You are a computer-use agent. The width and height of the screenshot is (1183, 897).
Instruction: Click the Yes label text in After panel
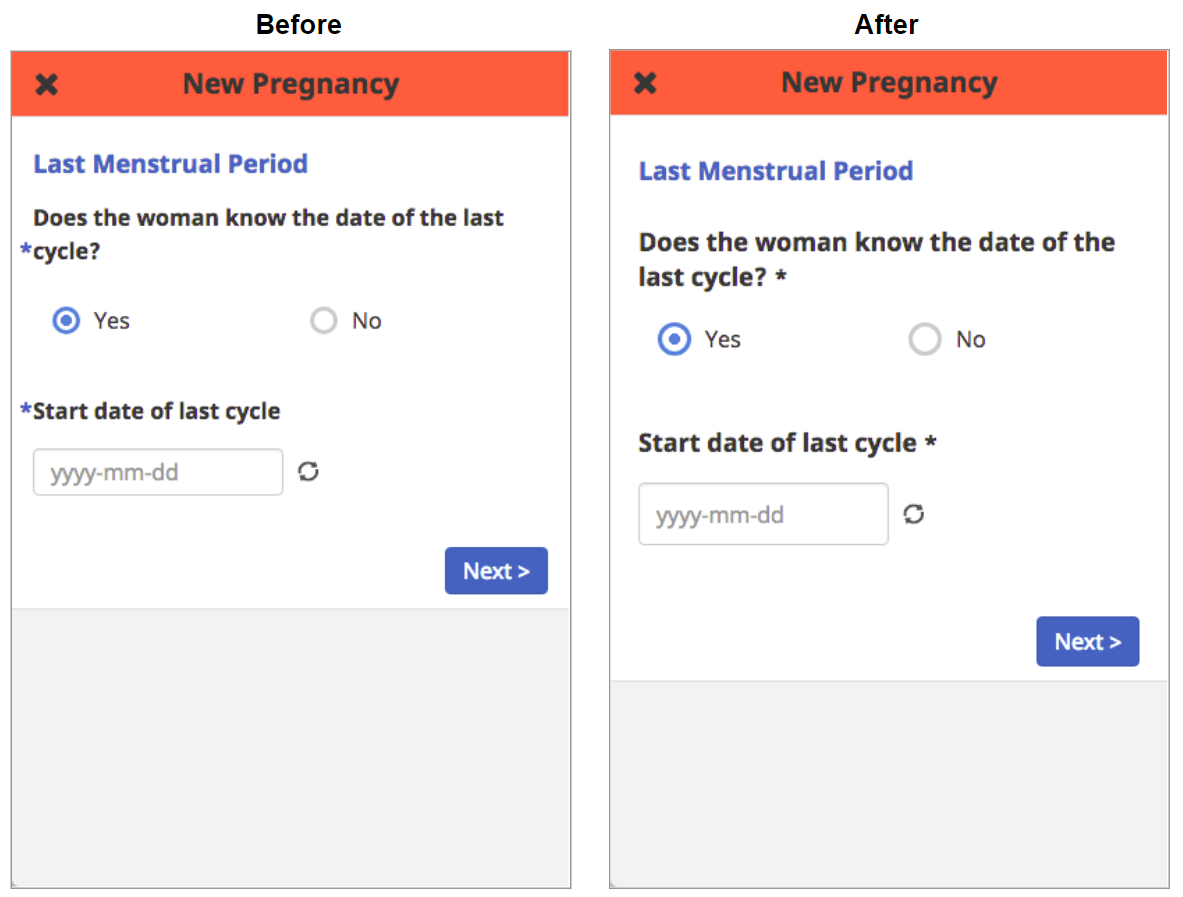click(722, 339)
